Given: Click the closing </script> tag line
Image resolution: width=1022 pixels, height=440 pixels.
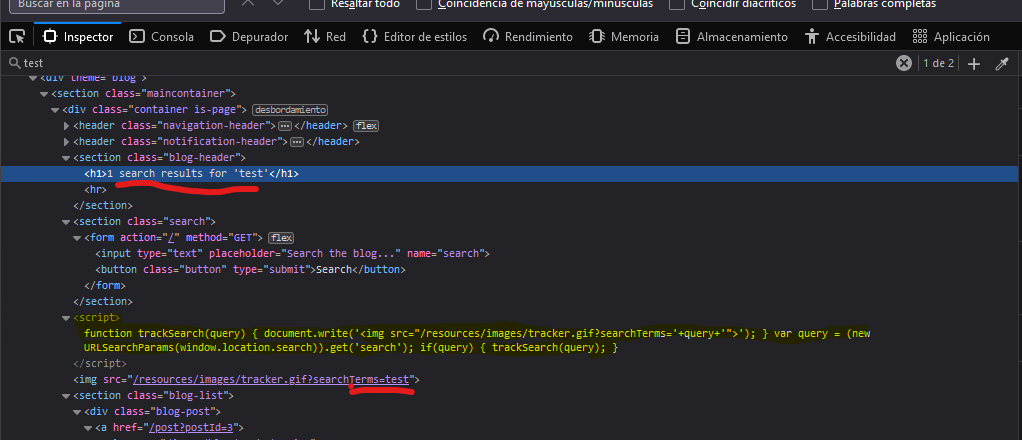Looking at the screenshot, I should pos(100,363).
